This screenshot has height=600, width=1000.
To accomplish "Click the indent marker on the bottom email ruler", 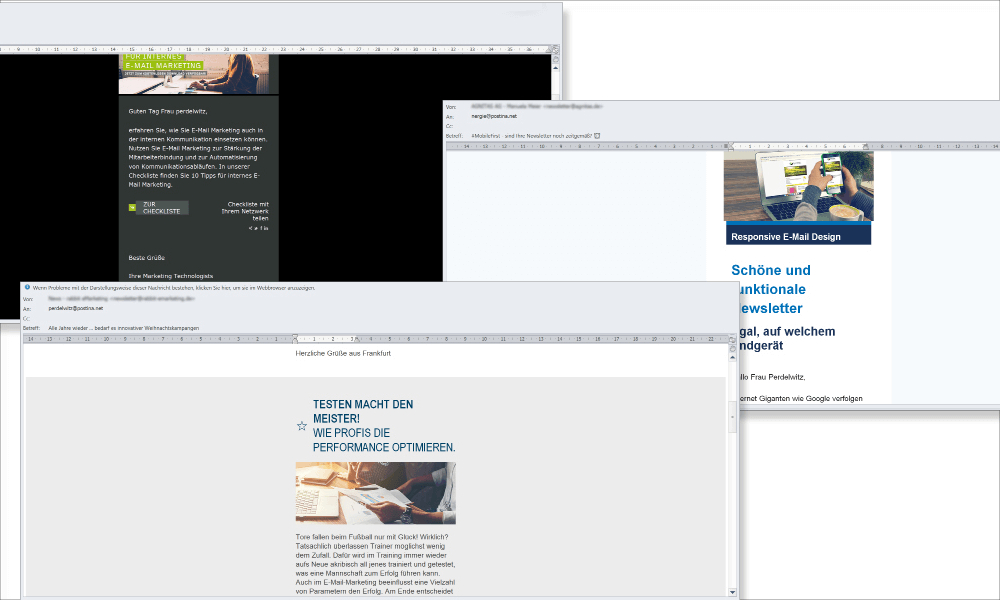I will (x=295, y=339).
